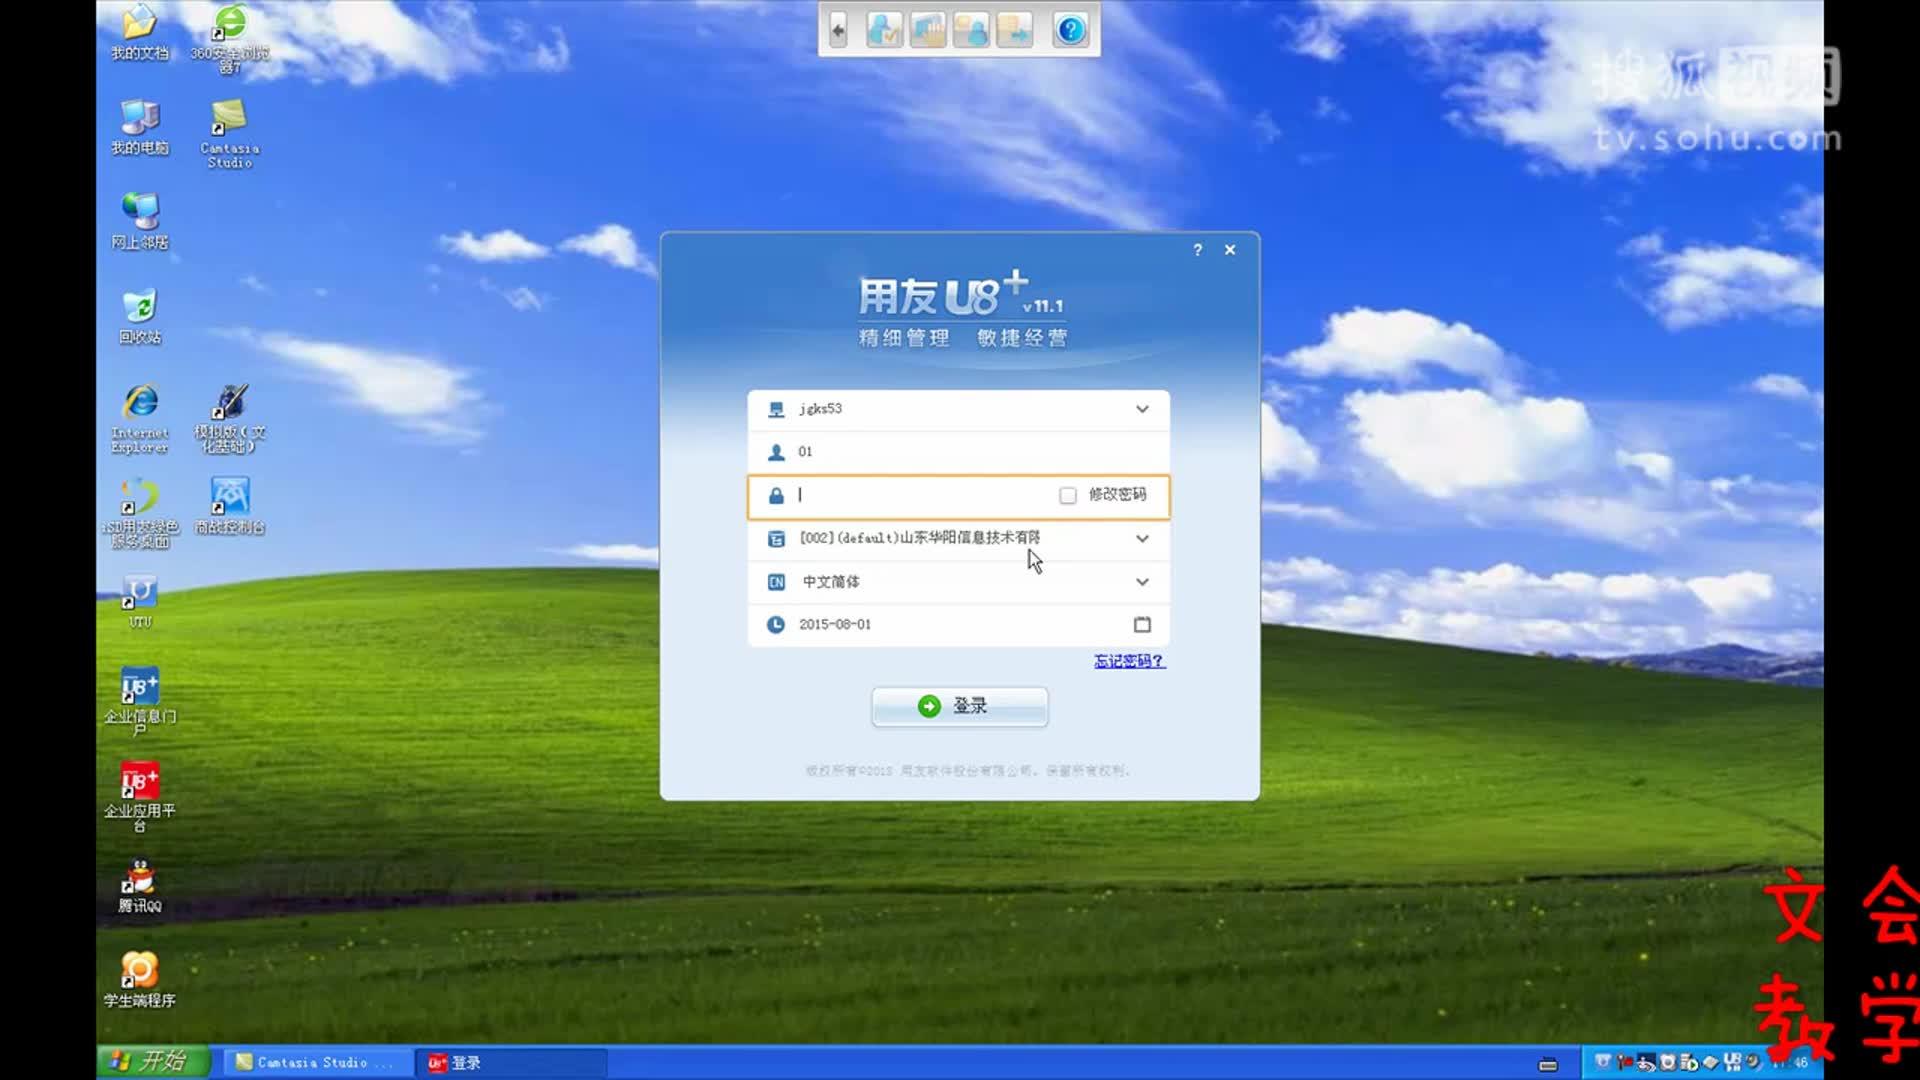Open the [002] 山东华阳 account dropdown
This screenshot has height=1080, width=1920.
[1141, 538]
